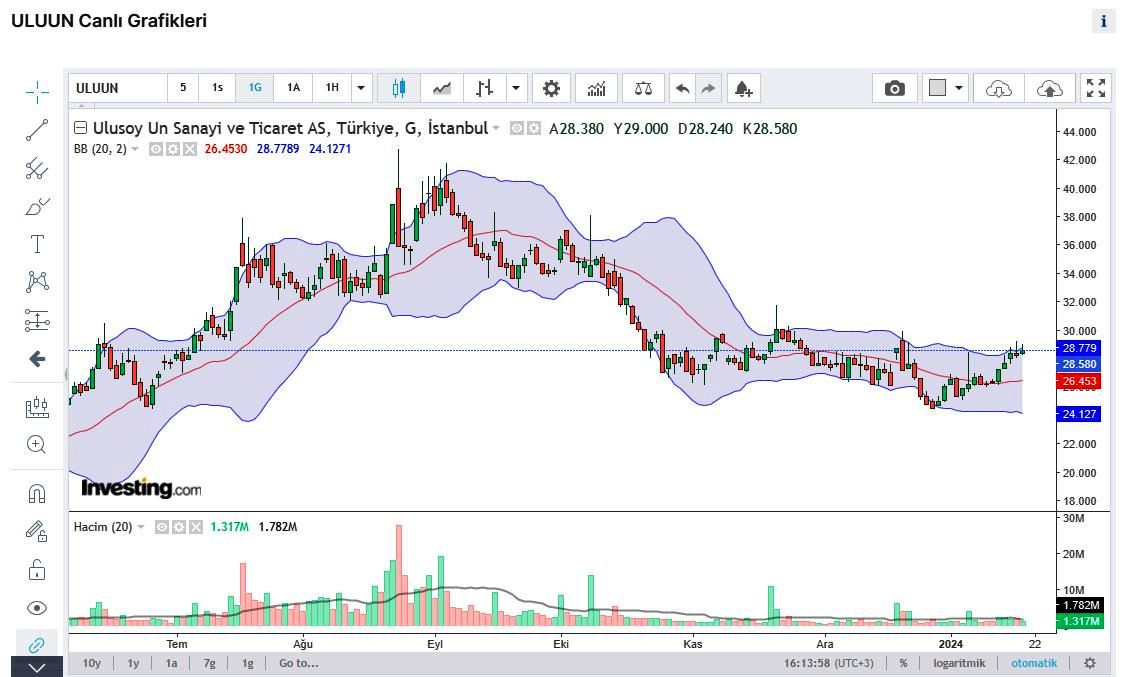Open main series format settings
The image size is (1126, 677).
(534, 129)
